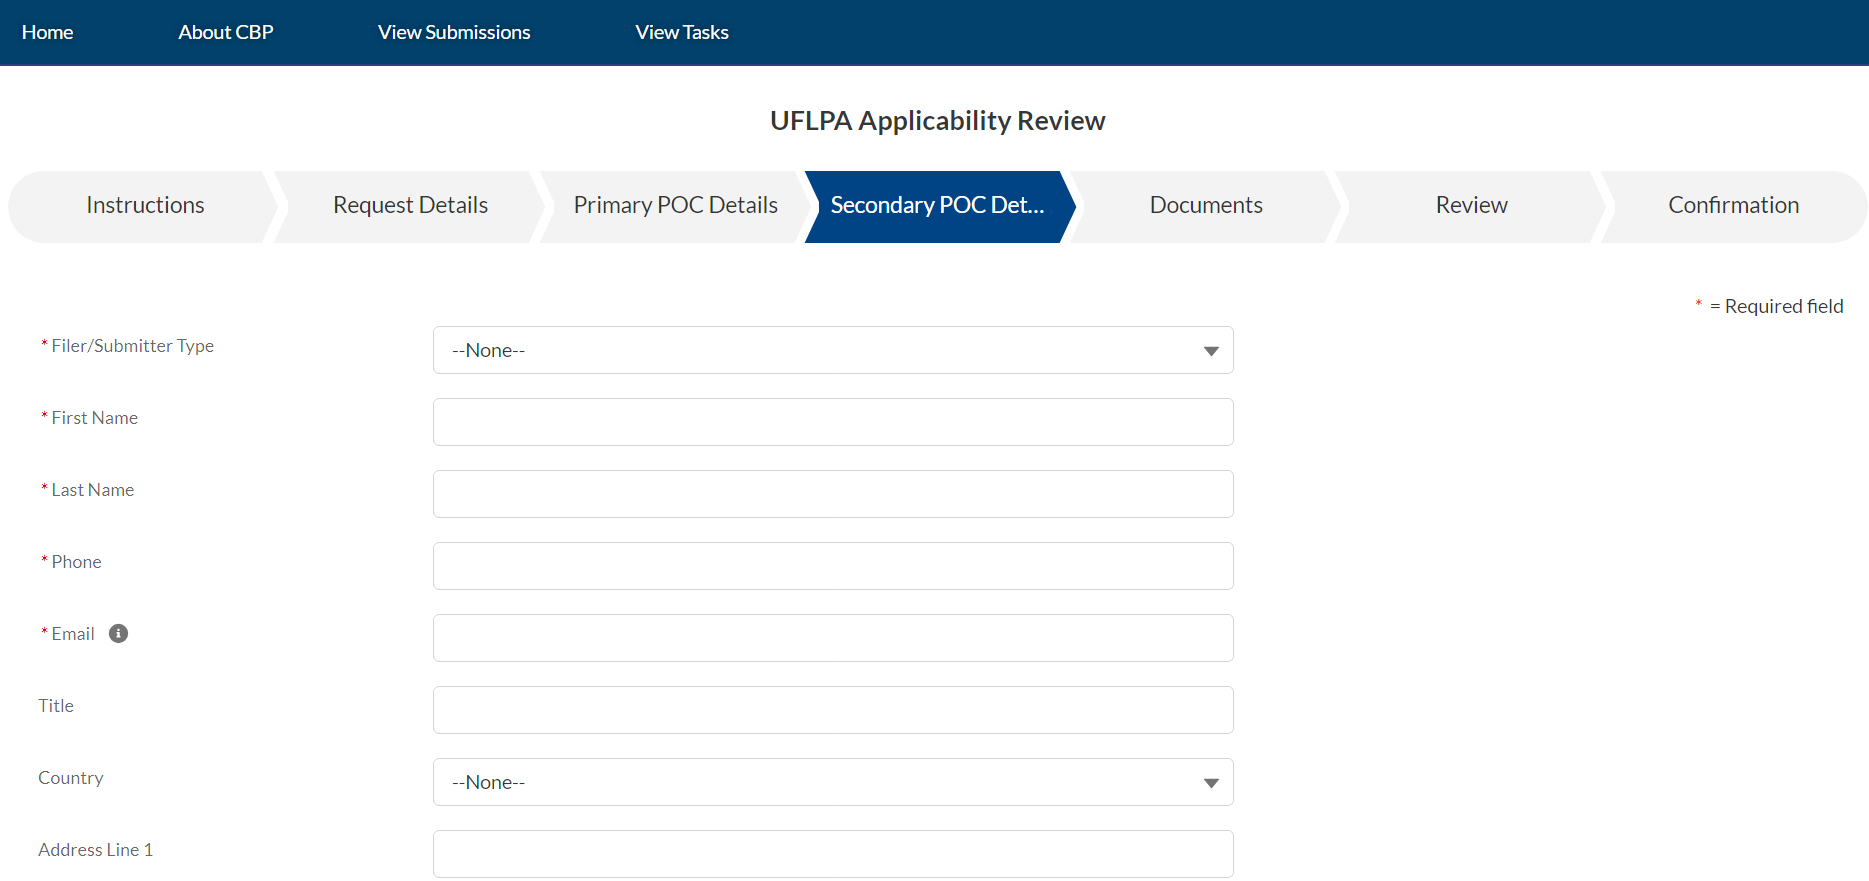The image size is (1869, 881).
Task: Click into the Last Name field
Action: coord(832,494)
